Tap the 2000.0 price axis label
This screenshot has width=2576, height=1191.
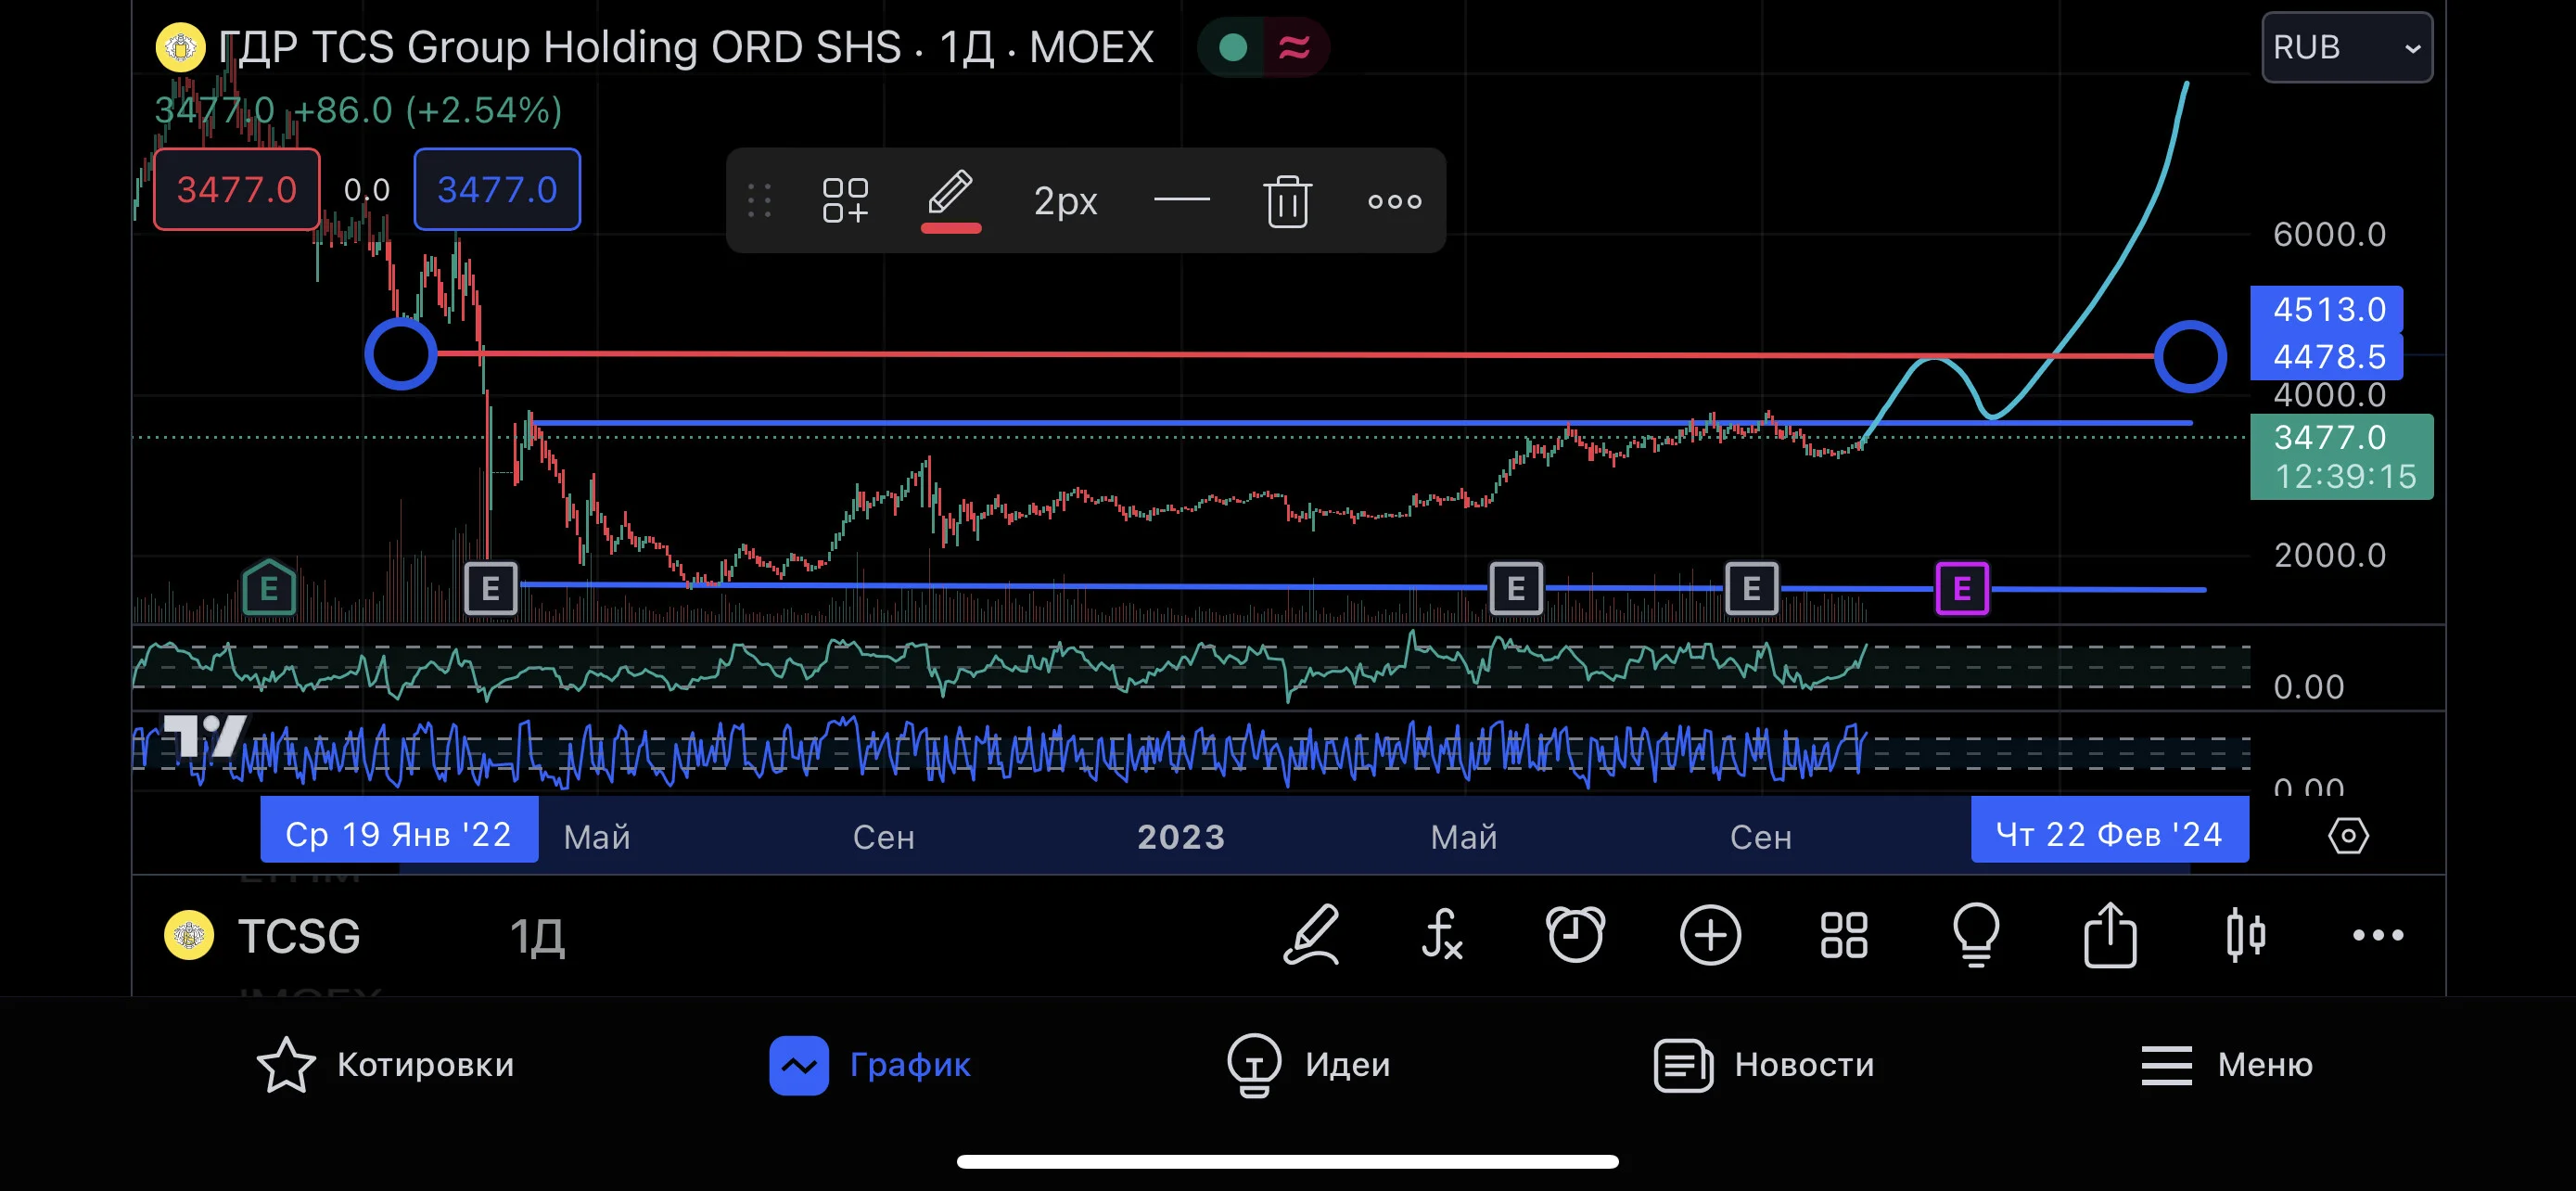pyautogui.click(x=2329, y=556)
